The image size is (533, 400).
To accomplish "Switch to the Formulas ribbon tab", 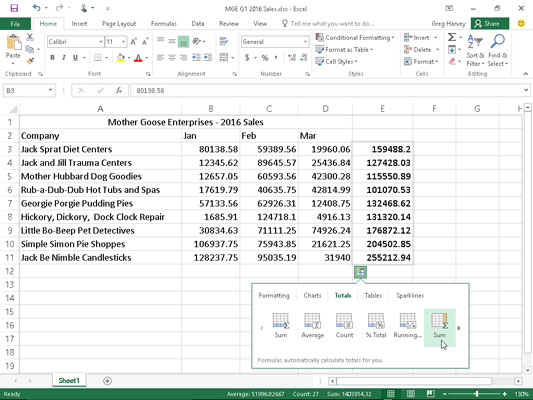I will 164,23.
